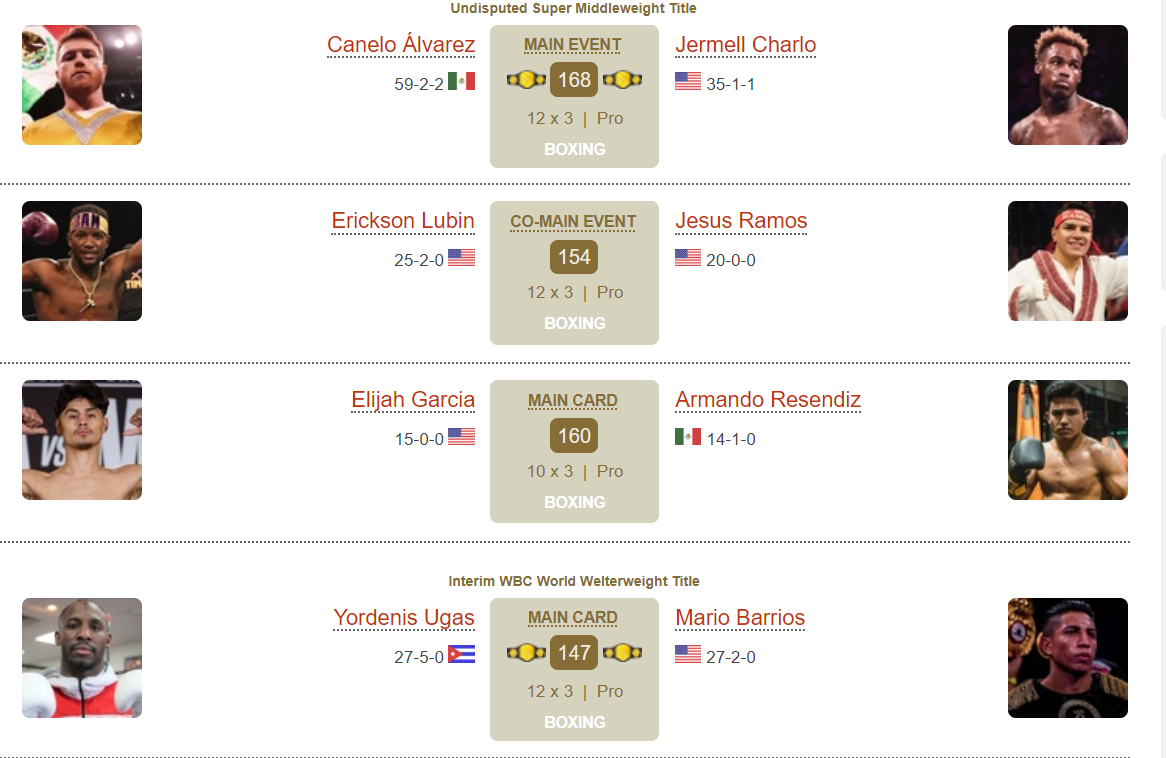Click the Mexico flag beside Armando Resendiz's record

pyautogui.click(x=688, y=437)
